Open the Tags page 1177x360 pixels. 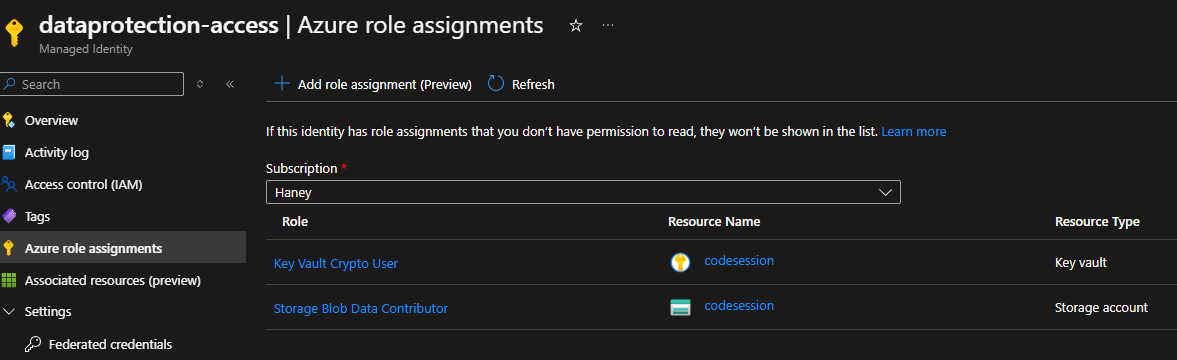[x=38, y=216]
